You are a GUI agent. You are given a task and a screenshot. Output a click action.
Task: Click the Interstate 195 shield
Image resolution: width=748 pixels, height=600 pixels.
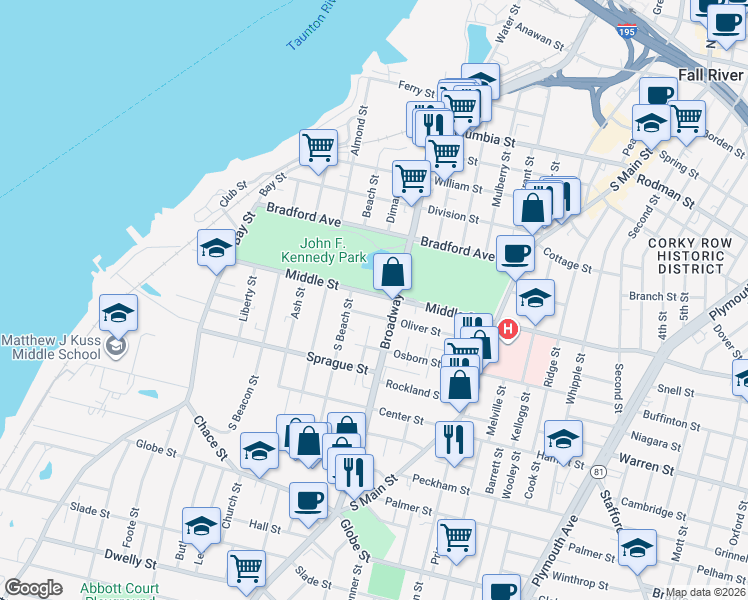(626, 31)
